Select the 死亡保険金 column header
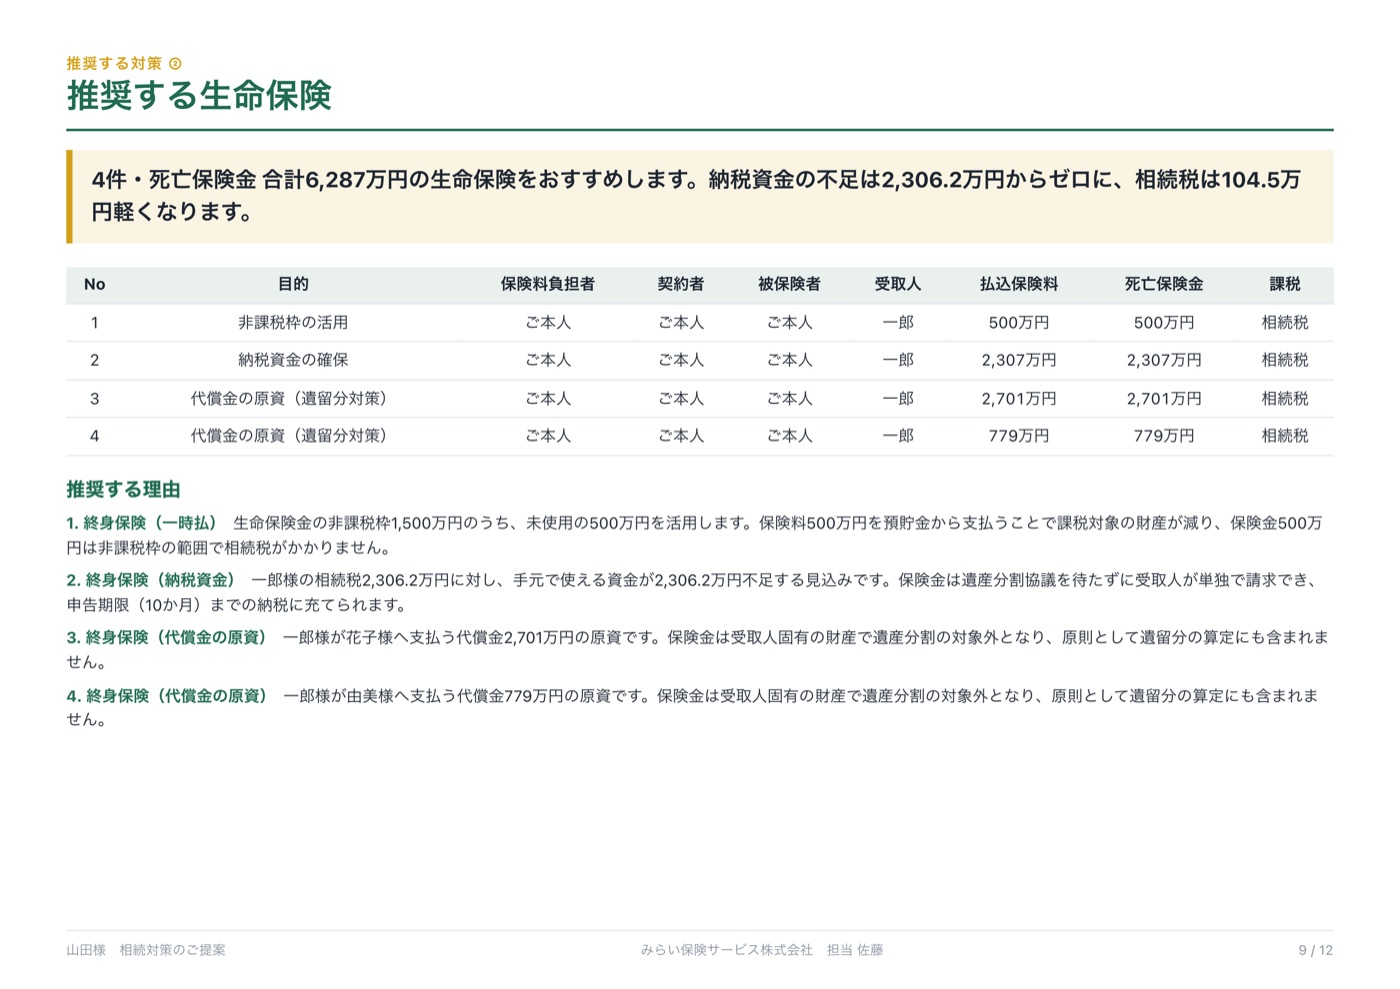 [1164, 284]
